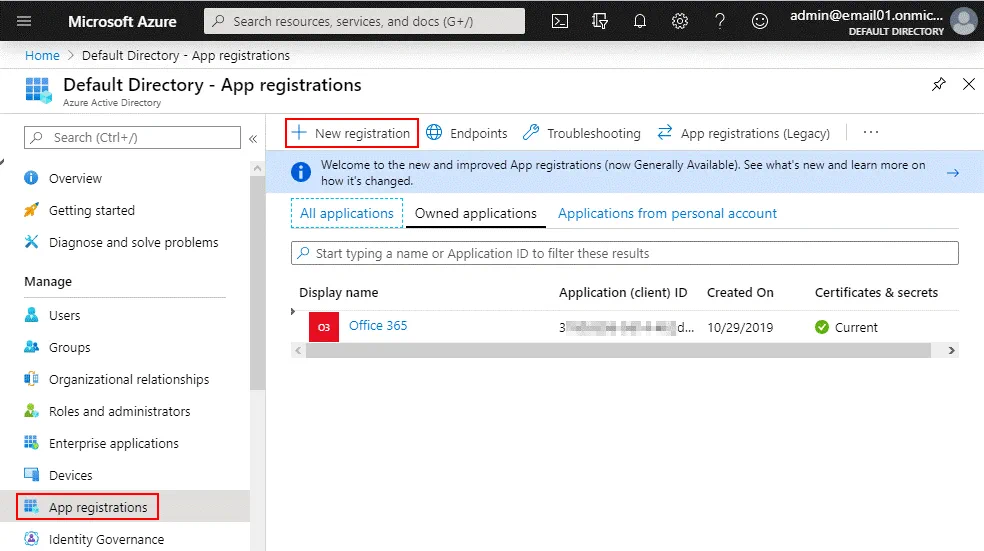Viewport: 984px width, 551px height.
Task: Click Default Directory - App registrations breadcrumb
Action: coord(186,55)
